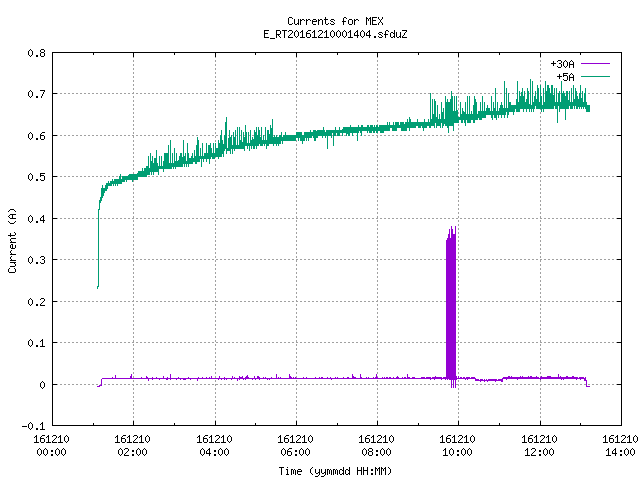The image size is (640, 480).
Task: Click the green +5A legend line sample
Action: point(595,76)
